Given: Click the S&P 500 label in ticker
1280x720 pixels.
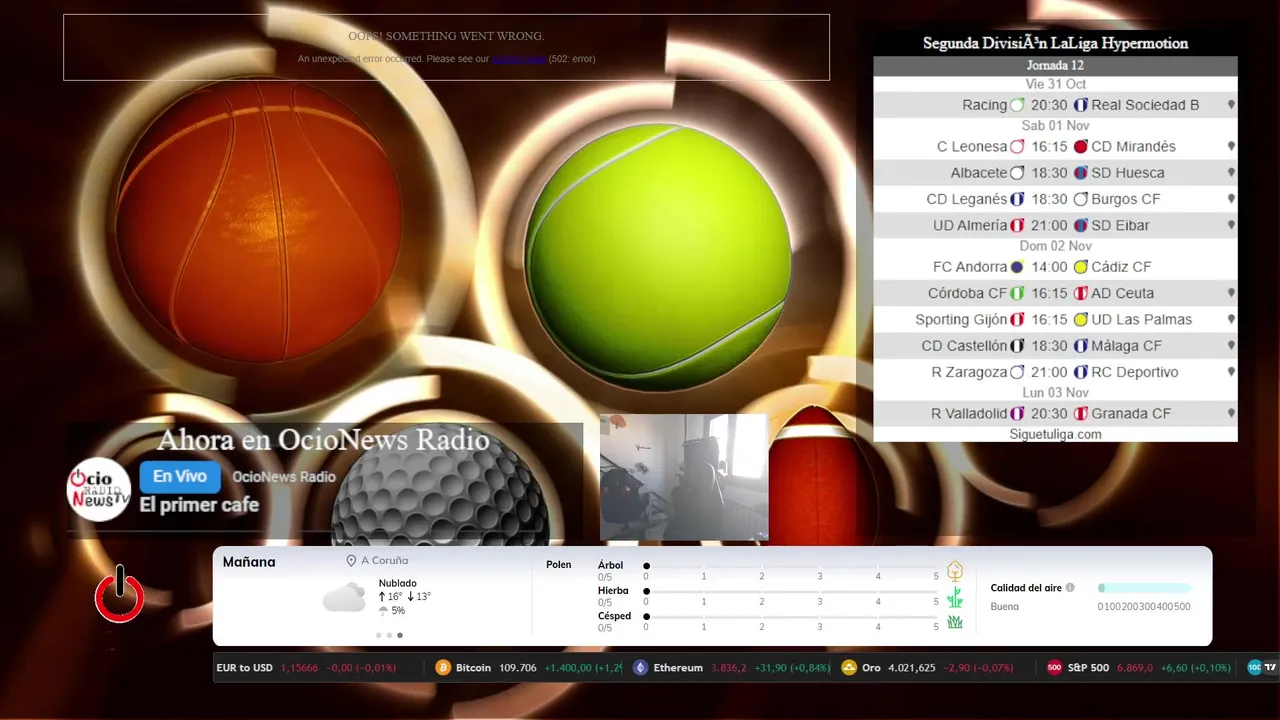Looking at the screenshot, I should (x=1088, y=668).
